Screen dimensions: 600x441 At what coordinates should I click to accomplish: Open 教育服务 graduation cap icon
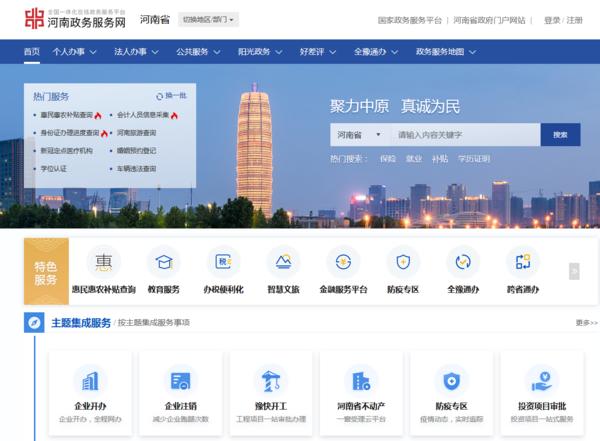click(163, 262)
